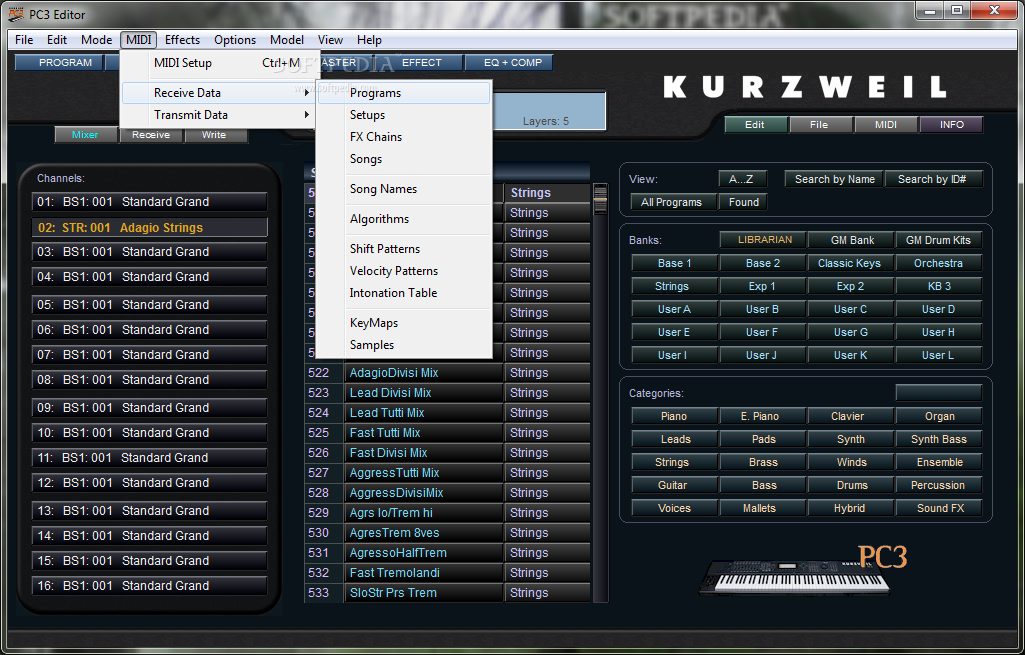Switch to the EFFECT tab
Screen dimensions: 1025x655
click(x=422, y=63)
